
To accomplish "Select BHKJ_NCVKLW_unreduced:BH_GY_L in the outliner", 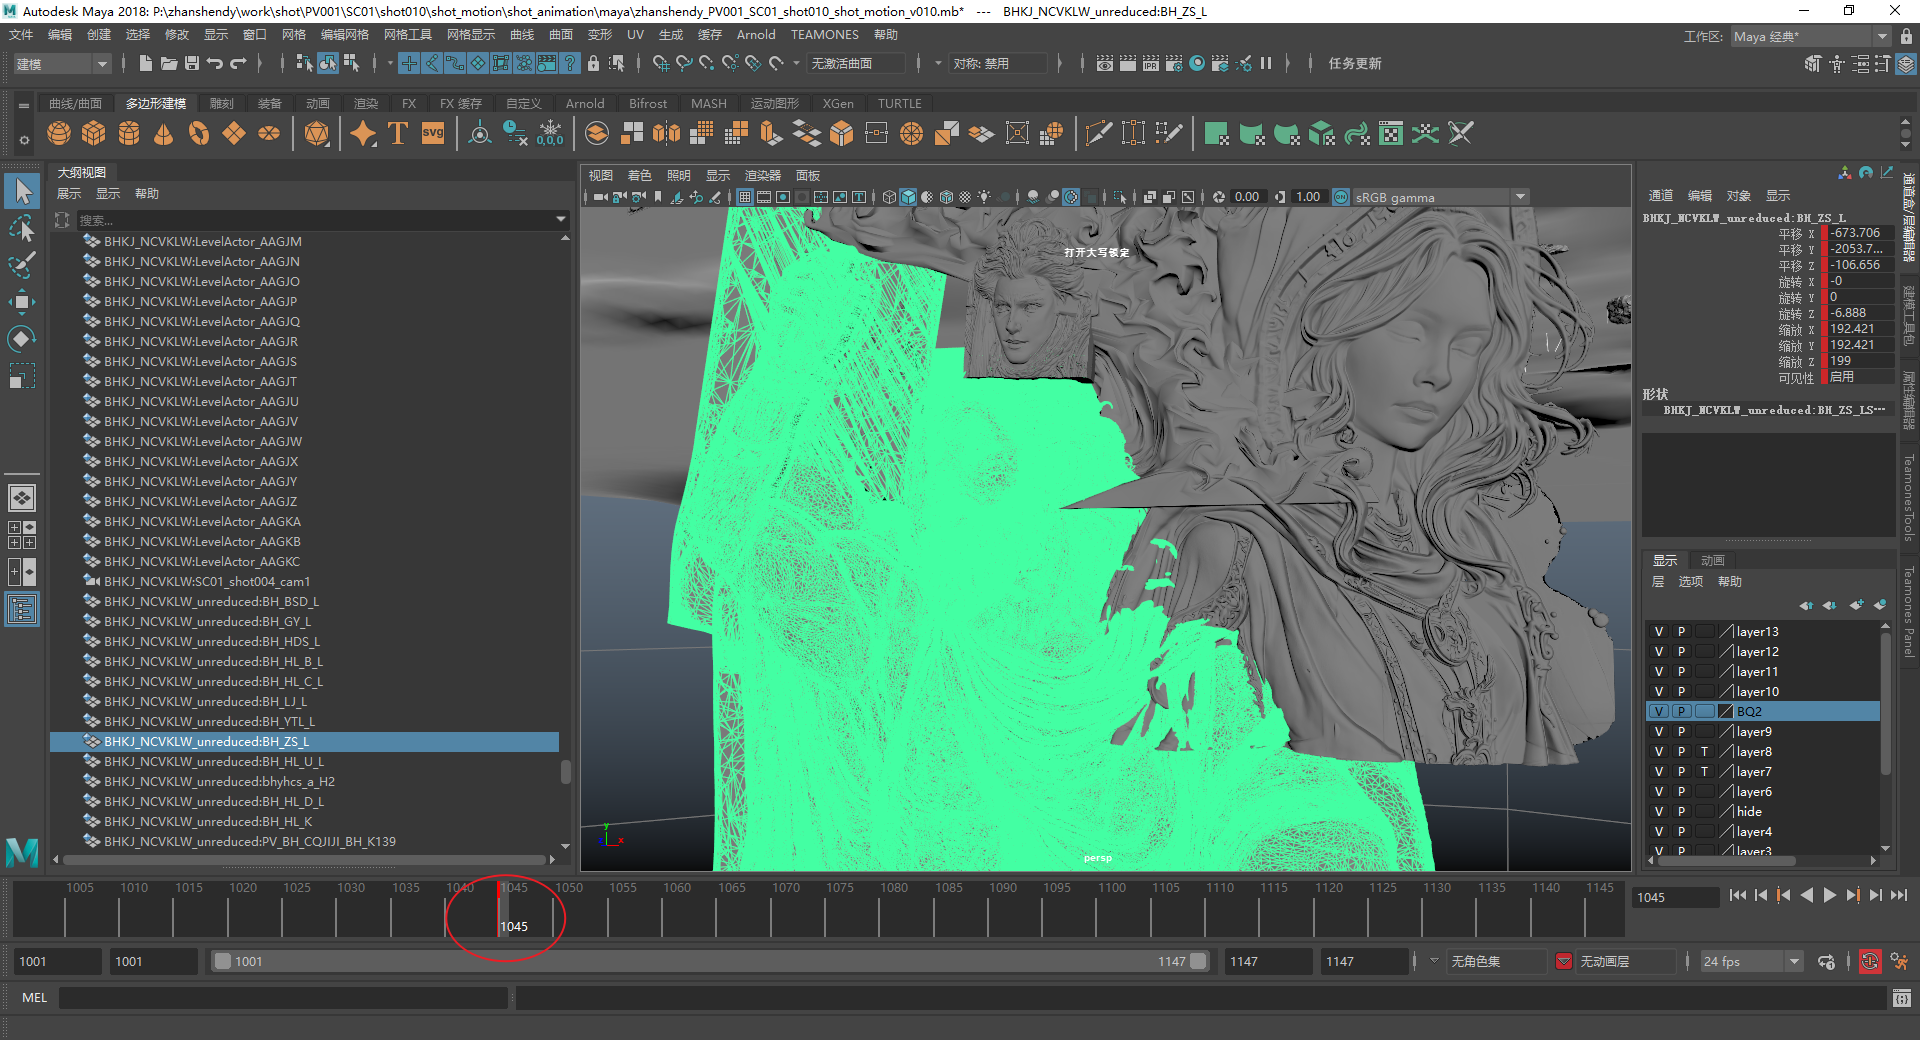I will (207, 622).
